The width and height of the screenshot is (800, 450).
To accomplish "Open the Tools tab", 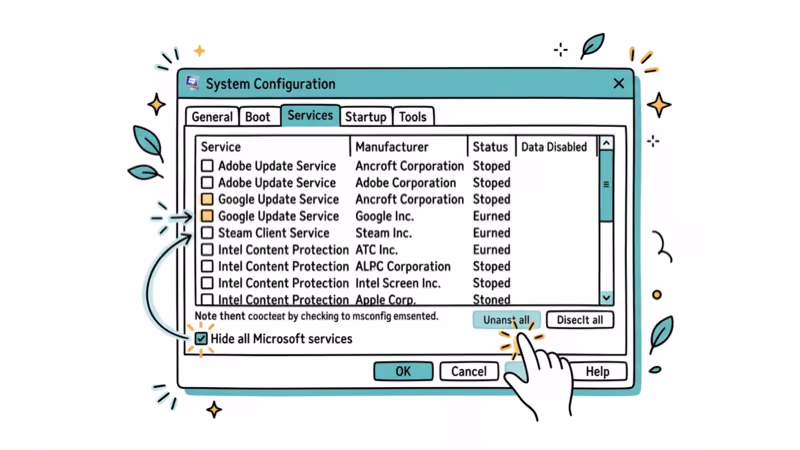I will [x=413, y=117].
